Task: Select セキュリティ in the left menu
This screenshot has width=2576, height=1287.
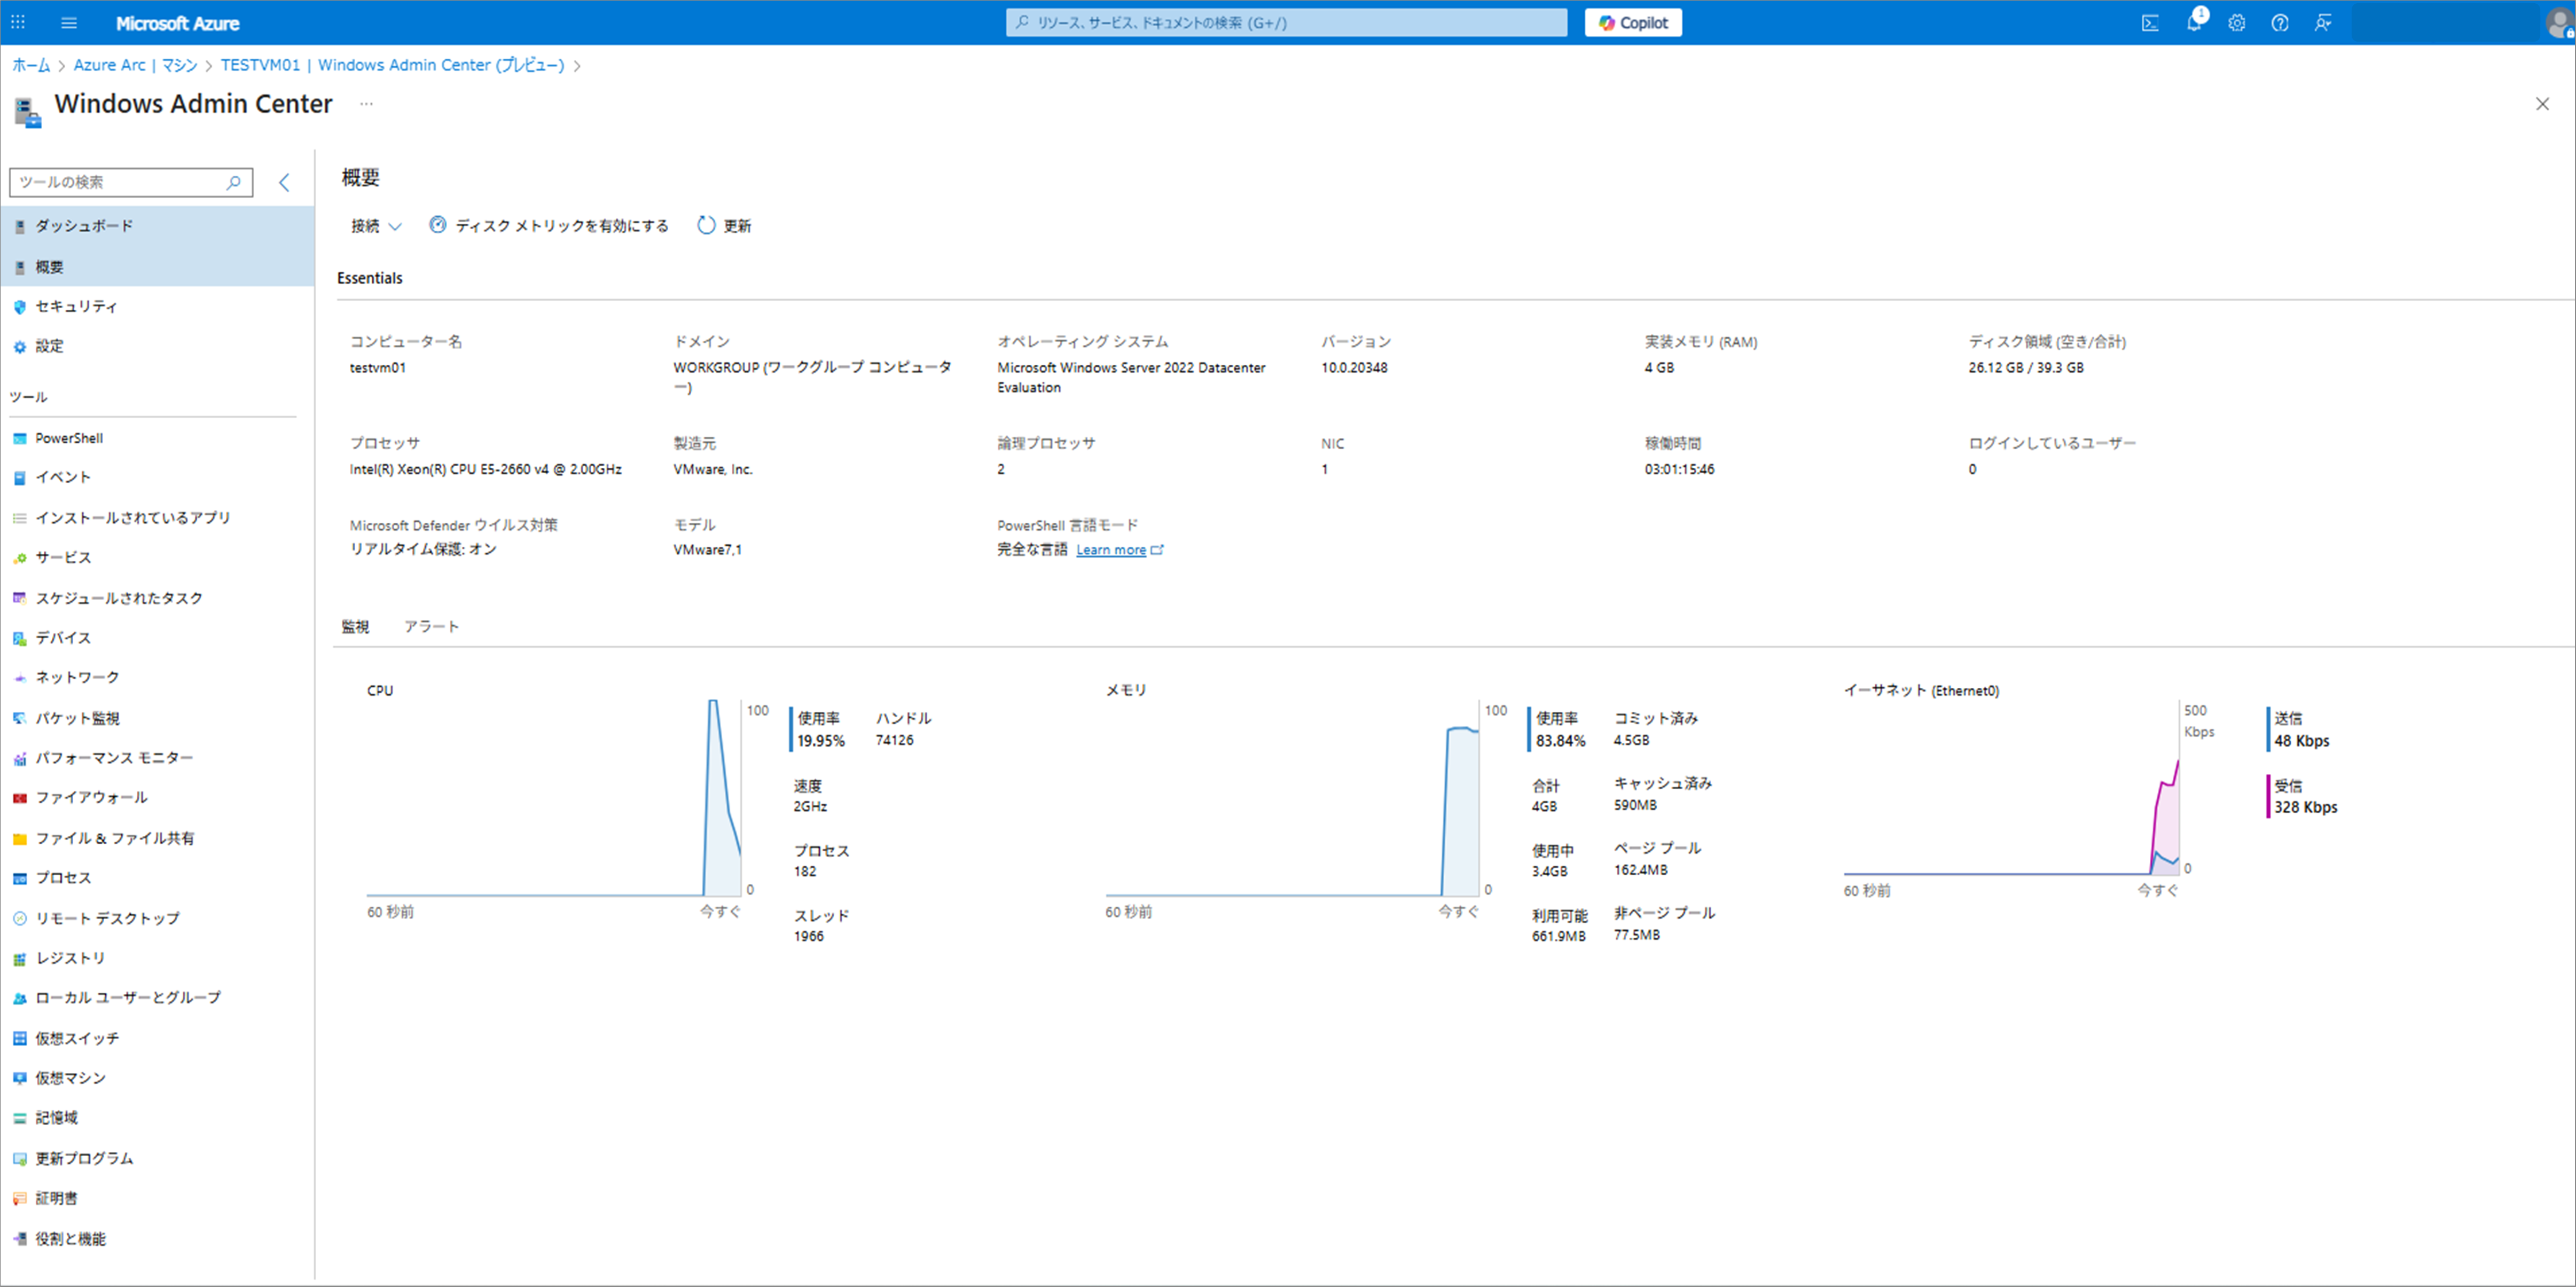Action: pos(76,306)
